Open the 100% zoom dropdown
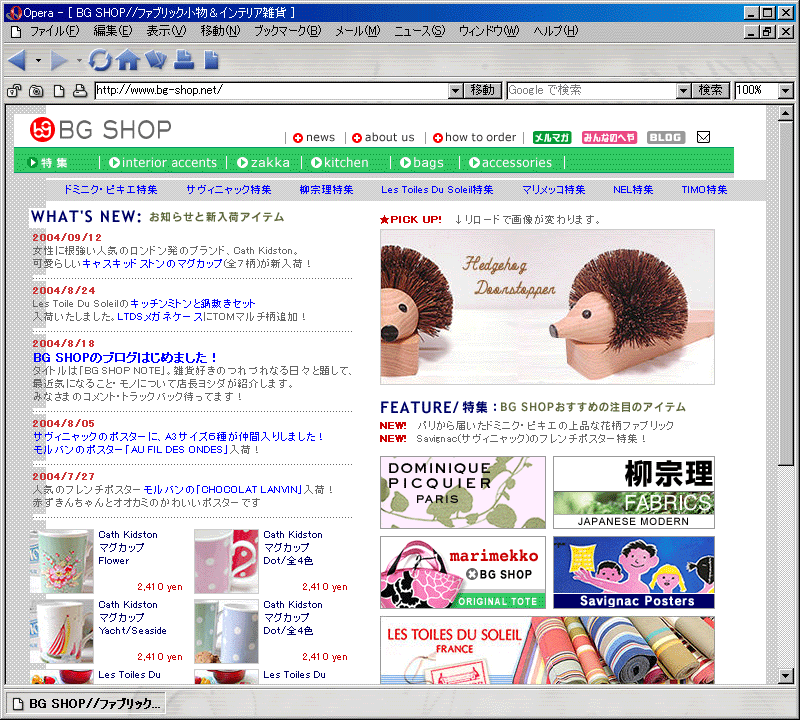 [x=786, y=91]
